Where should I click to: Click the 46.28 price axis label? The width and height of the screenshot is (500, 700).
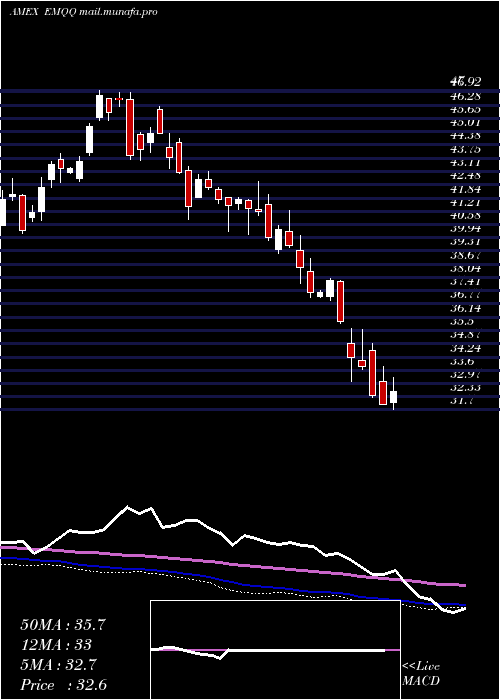(465, 96)
